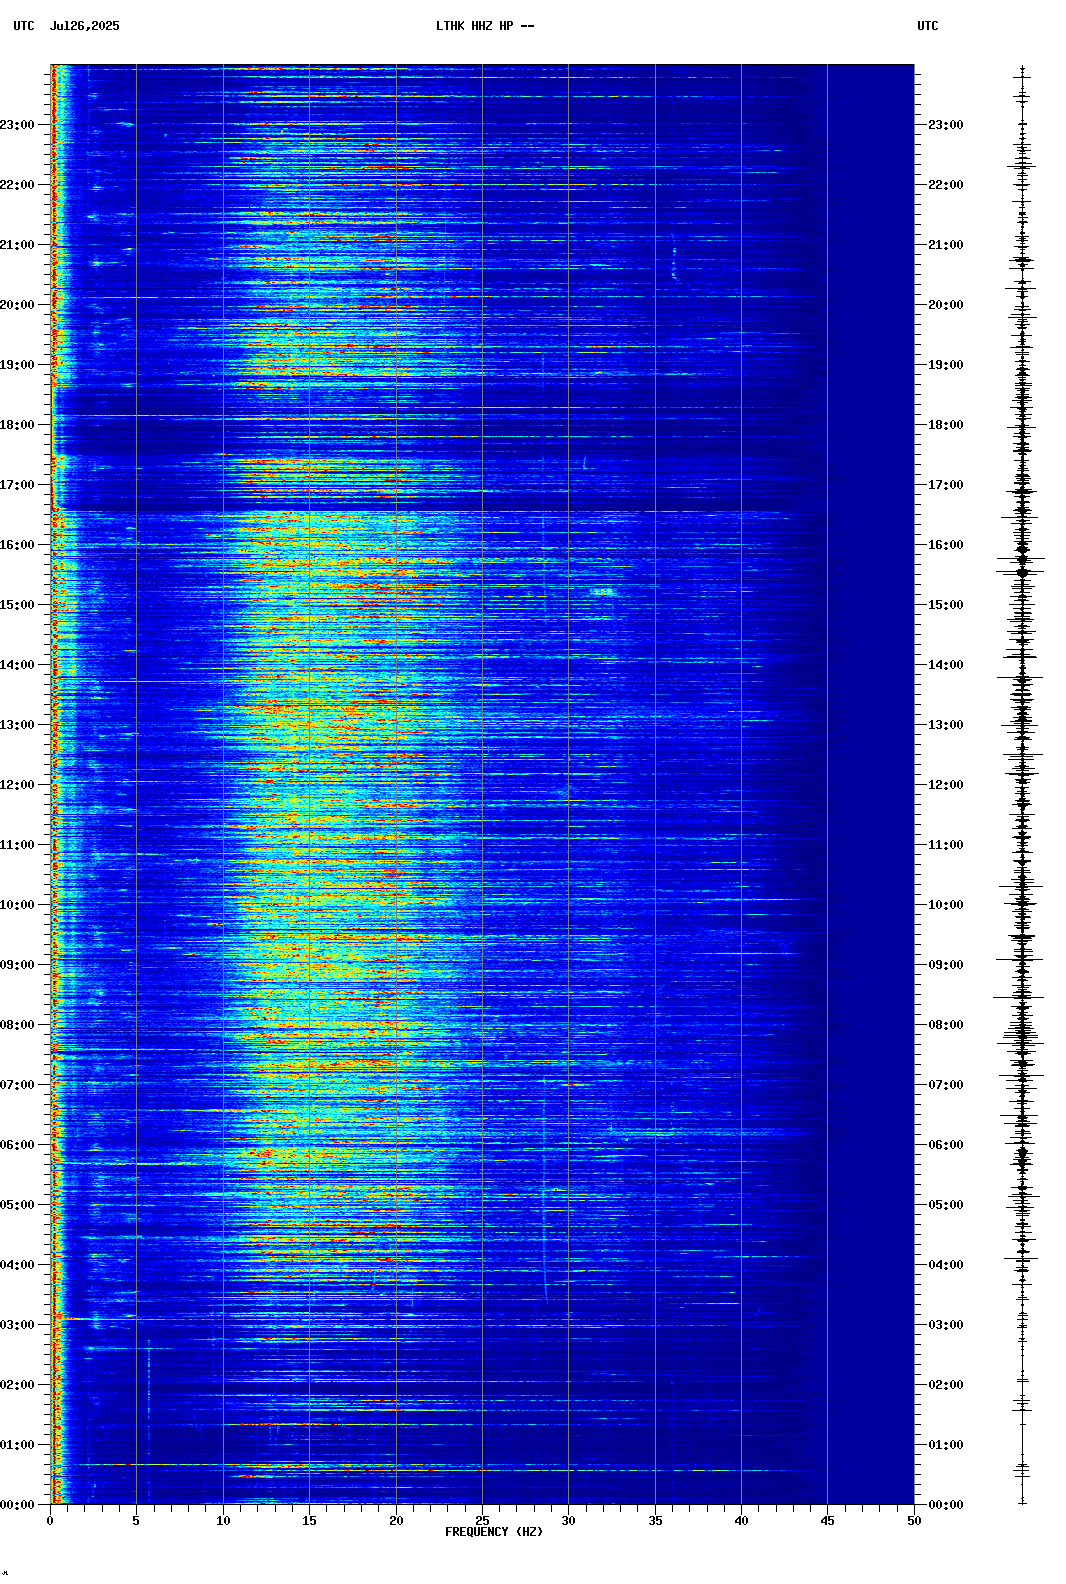1066x1584 pixels.
Task: Click the 45 Hz frequency tick label
Action: pyautogui.click(x=827, y=1521)
